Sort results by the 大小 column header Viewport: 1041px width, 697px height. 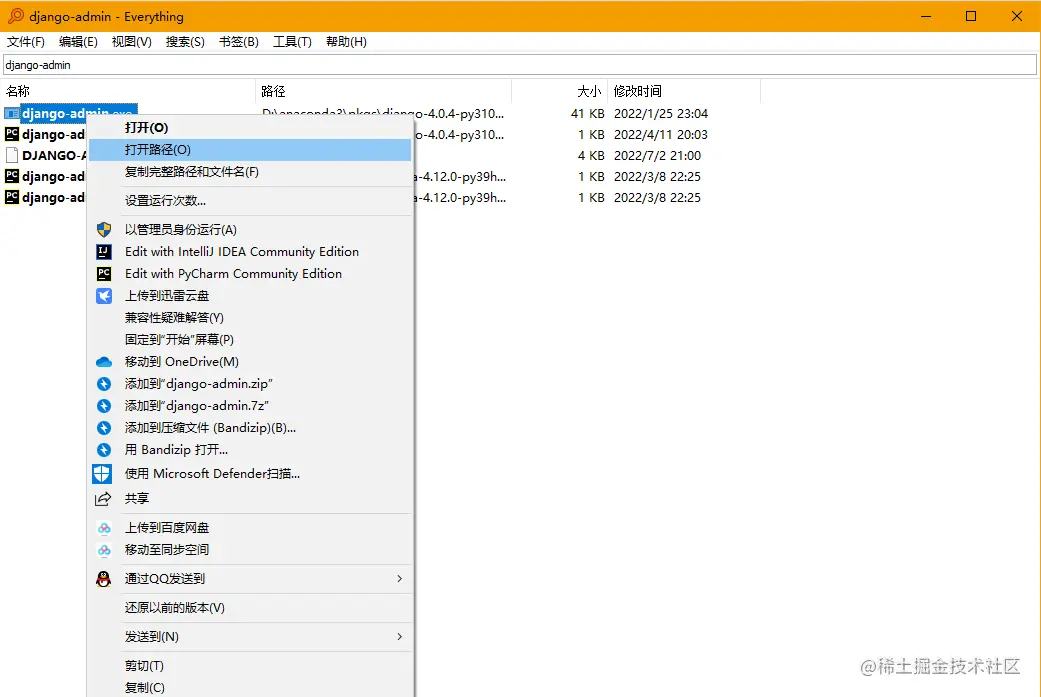click(x=560, y=91)
